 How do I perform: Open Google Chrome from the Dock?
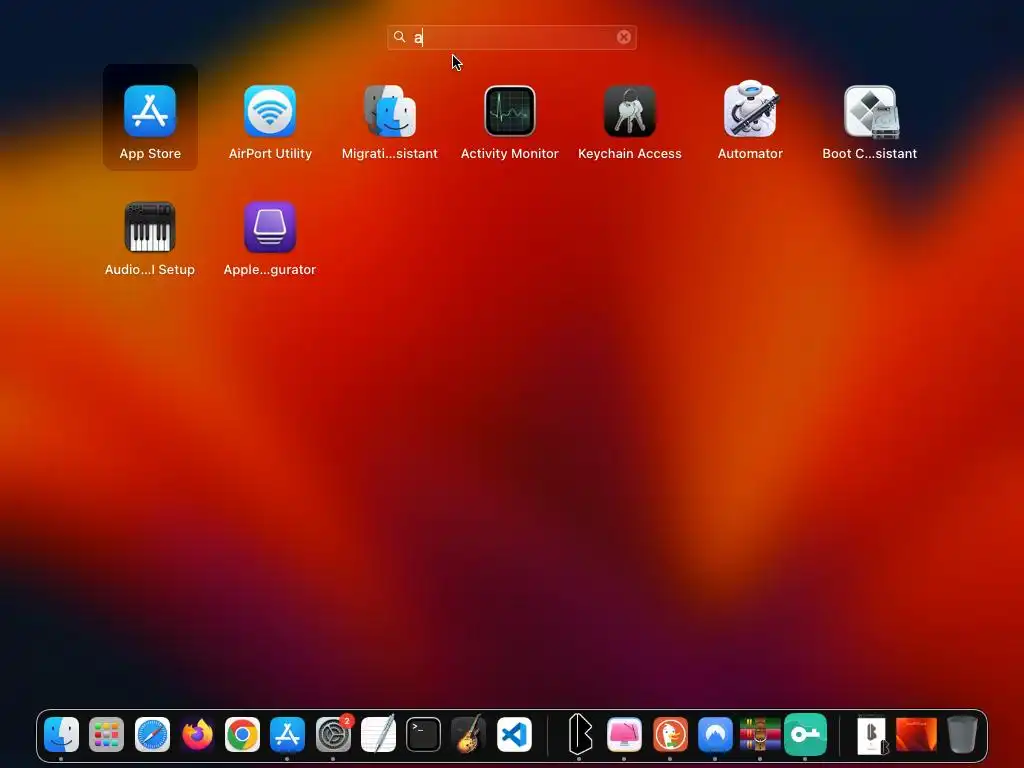click(x=242, y=735)
